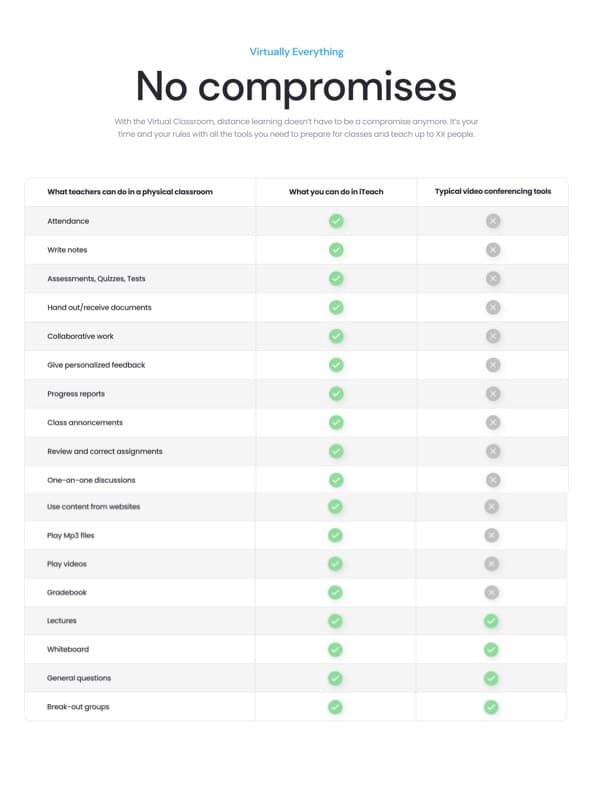Click 'Typical video conferencing tools' column header

coord(492,192)
